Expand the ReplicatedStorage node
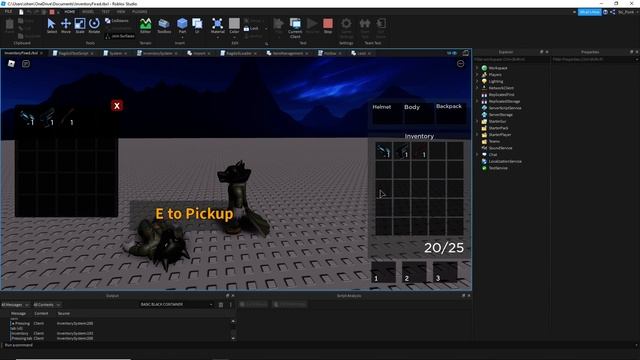640x360 pixels. (x=477, y=101)
